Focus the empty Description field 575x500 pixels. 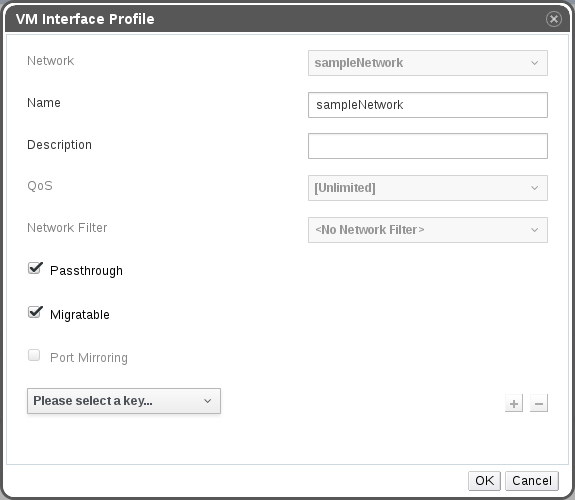(x=428, y=146)
